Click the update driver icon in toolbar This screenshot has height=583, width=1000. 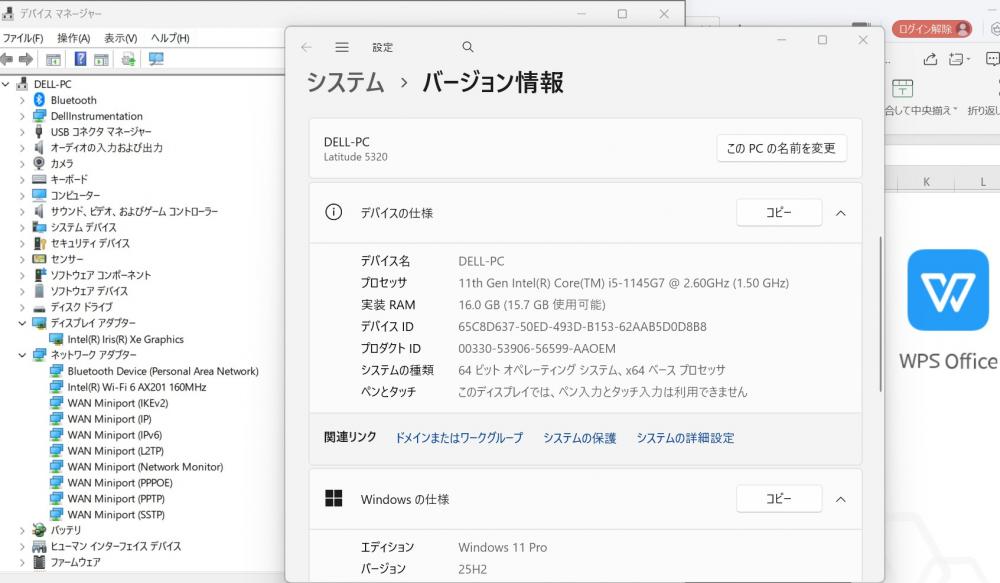[128, 59]
